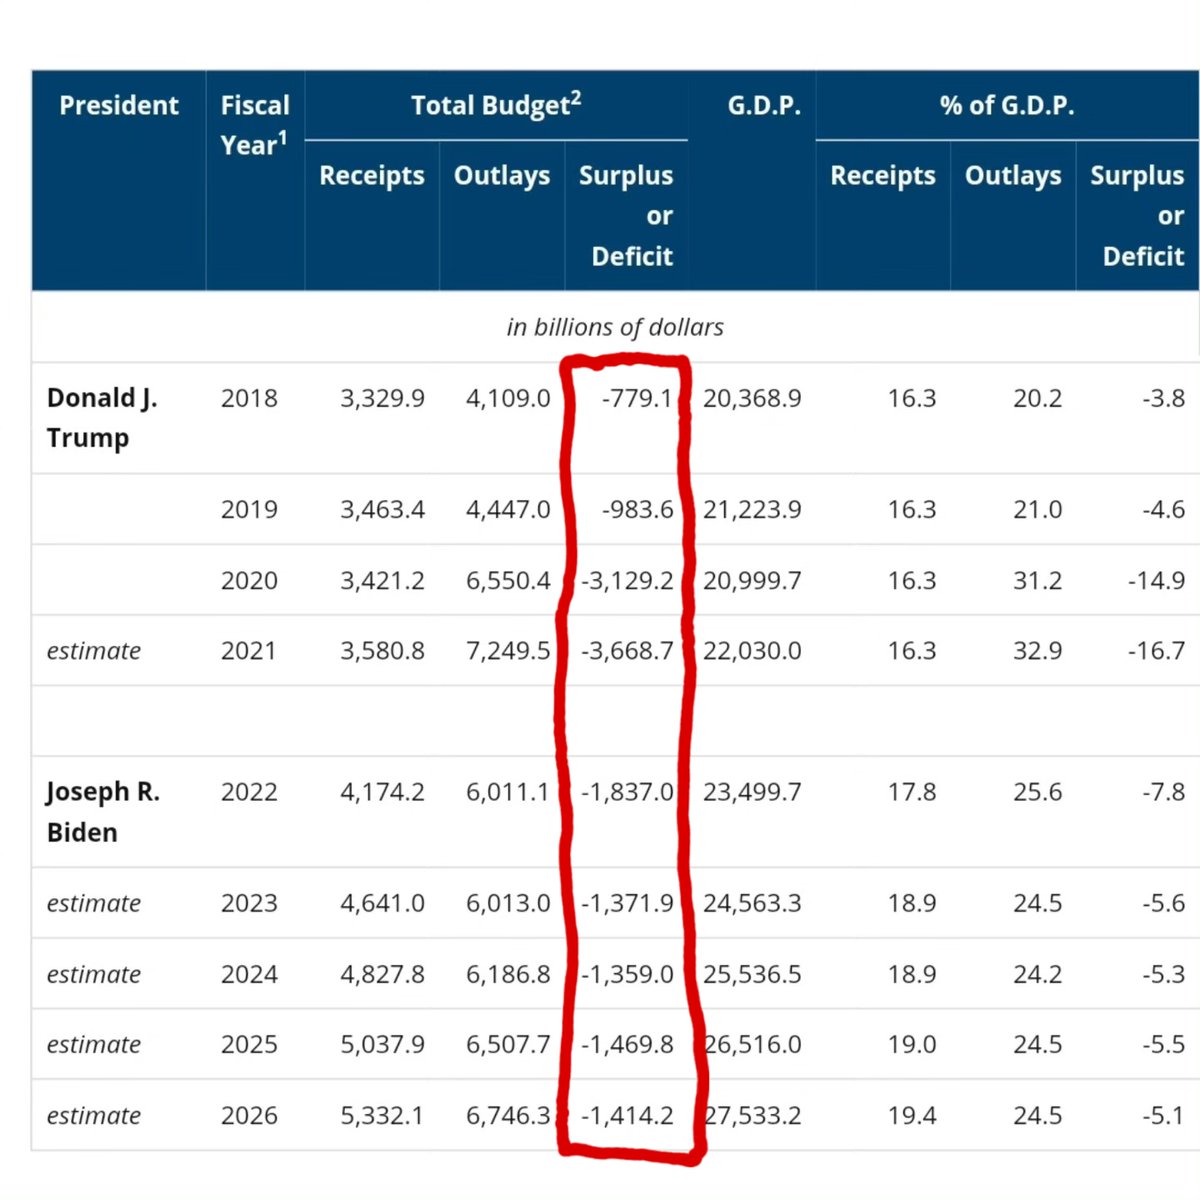Image resolution: width=1200 pixels, height=1200 pixels.
Task: Click the outlays value 6,186.8
Action: click(x=508, y=974)
